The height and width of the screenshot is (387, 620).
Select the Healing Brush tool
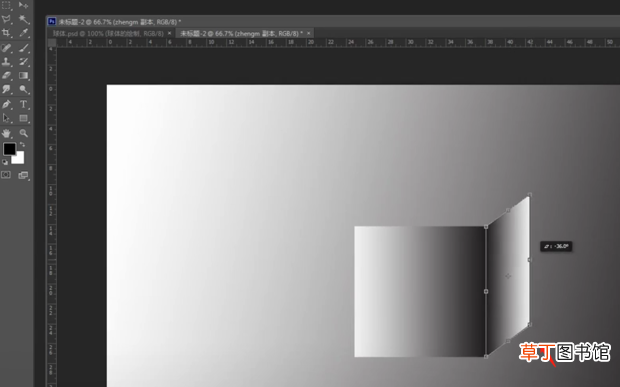coord(6,48)
